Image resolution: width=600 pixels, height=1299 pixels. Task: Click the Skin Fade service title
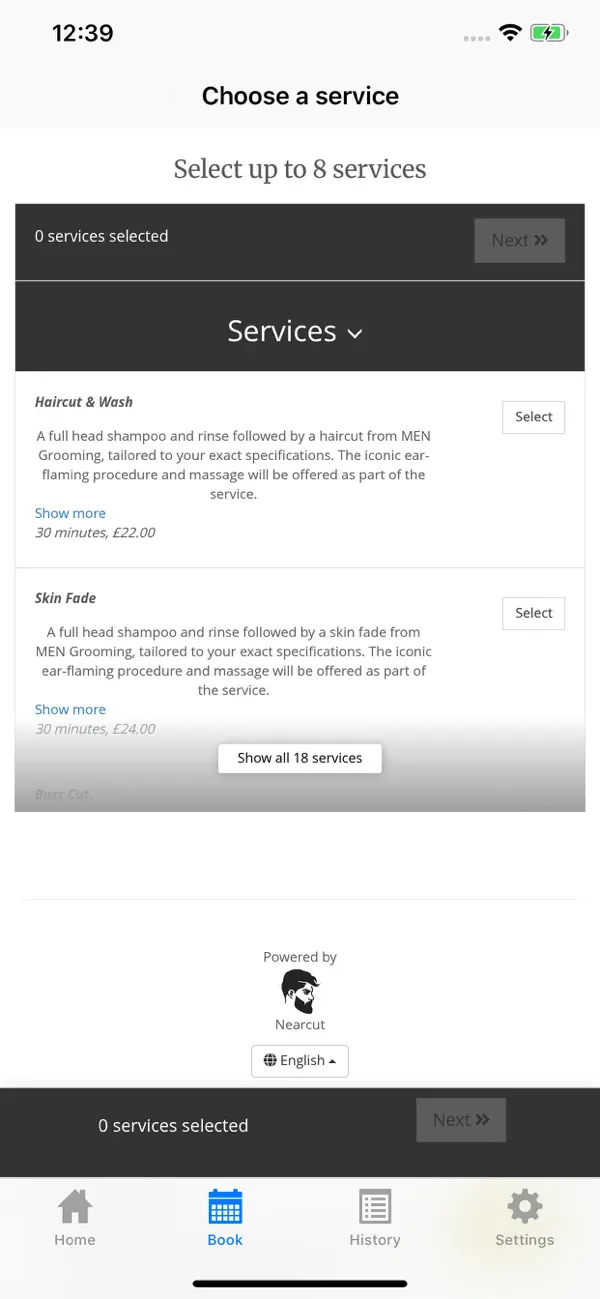point(65,598)
